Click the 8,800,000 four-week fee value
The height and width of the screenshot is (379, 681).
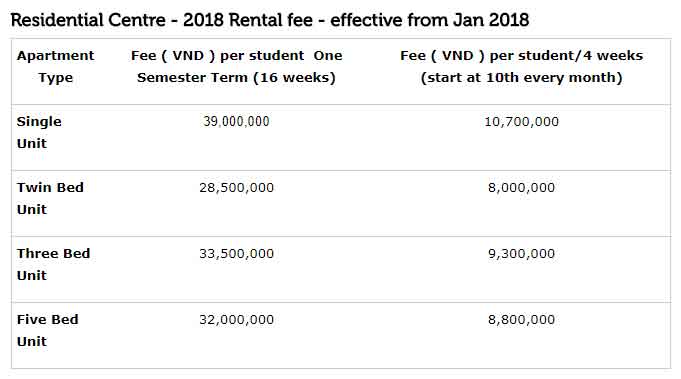[521, 320]
